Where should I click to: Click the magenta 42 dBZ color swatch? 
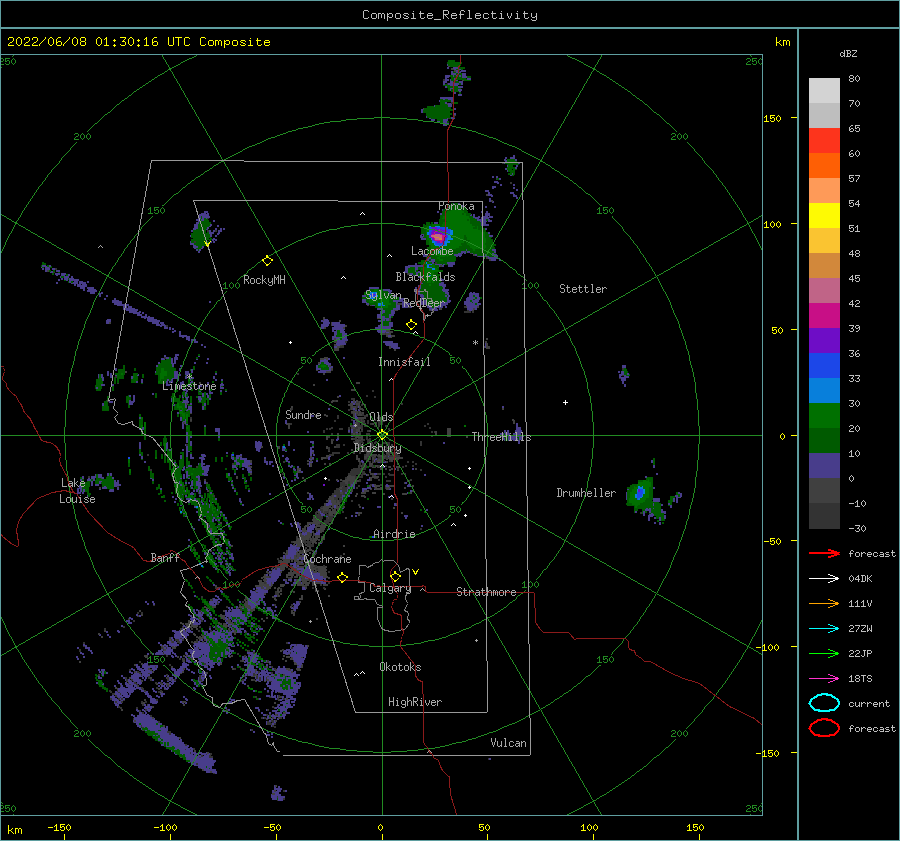pos(824,316)
